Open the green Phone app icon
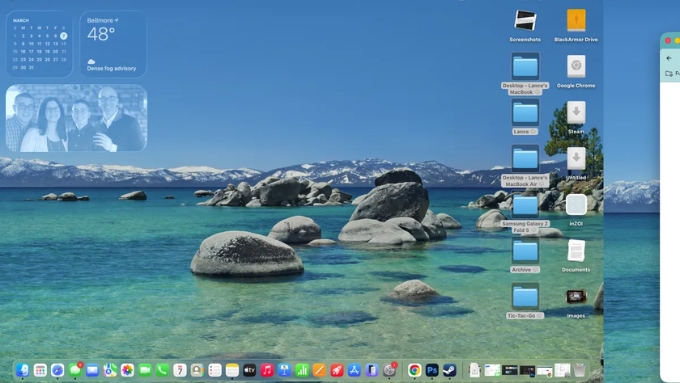The width and height of the screenshot is (680, 383). pyautogui.click(x=162, y=370)
